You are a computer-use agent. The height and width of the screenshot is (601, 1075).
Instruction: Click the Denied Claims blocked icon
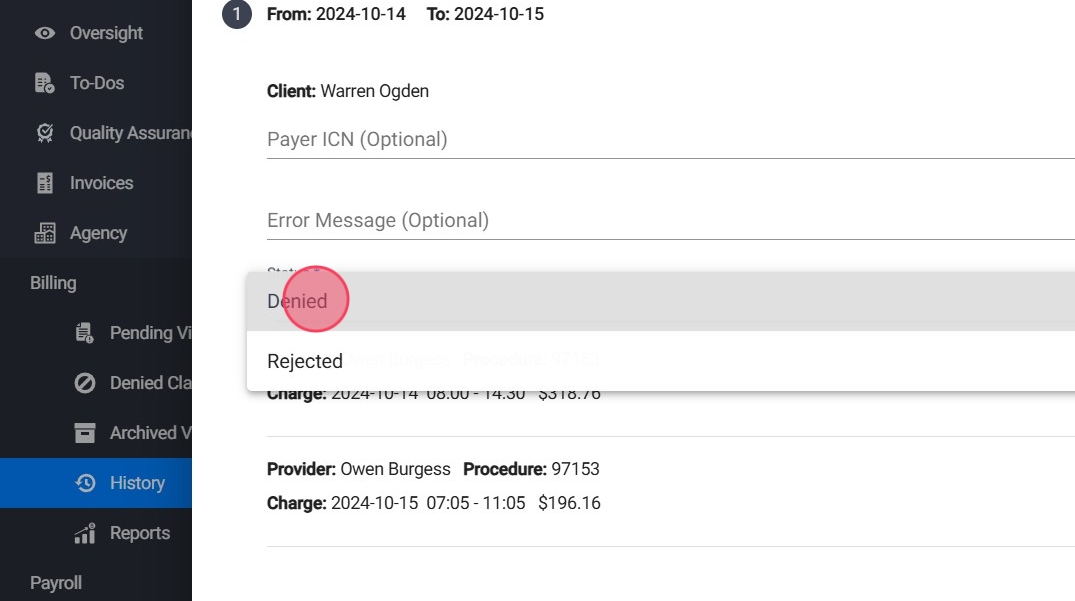85,383
